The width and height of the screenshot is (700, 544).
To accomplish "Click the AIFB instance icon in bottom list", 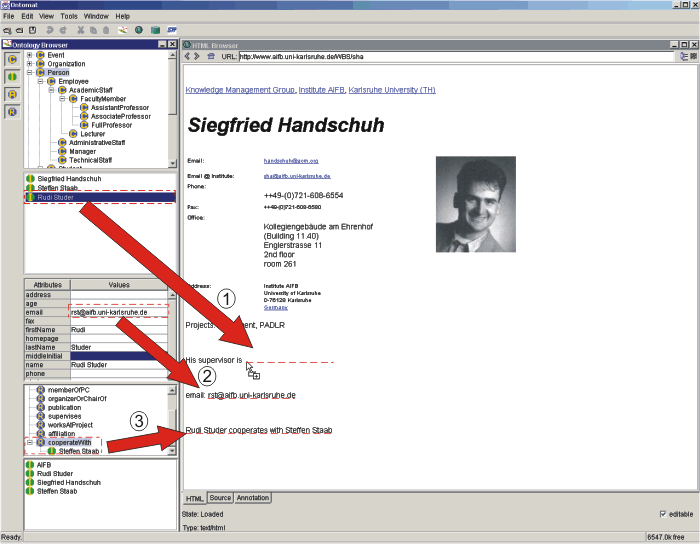I will [30, 465].
